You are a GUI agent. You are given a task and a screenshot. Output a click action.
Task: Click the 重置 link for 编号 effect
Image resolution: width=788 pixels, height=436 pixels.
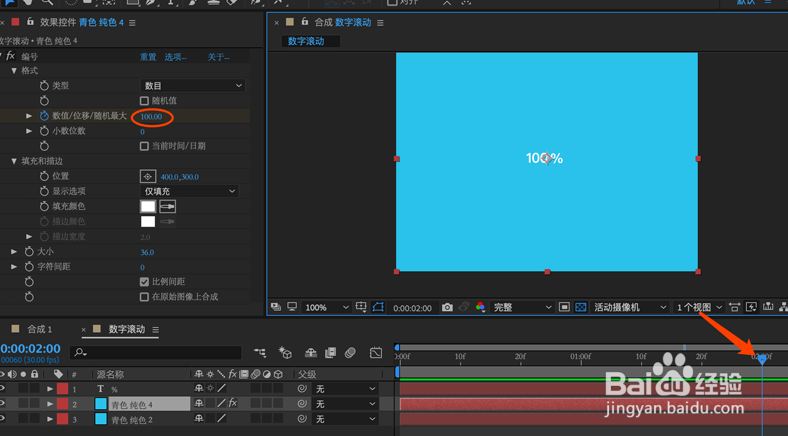pyautogui.click(x=148, y=57)
